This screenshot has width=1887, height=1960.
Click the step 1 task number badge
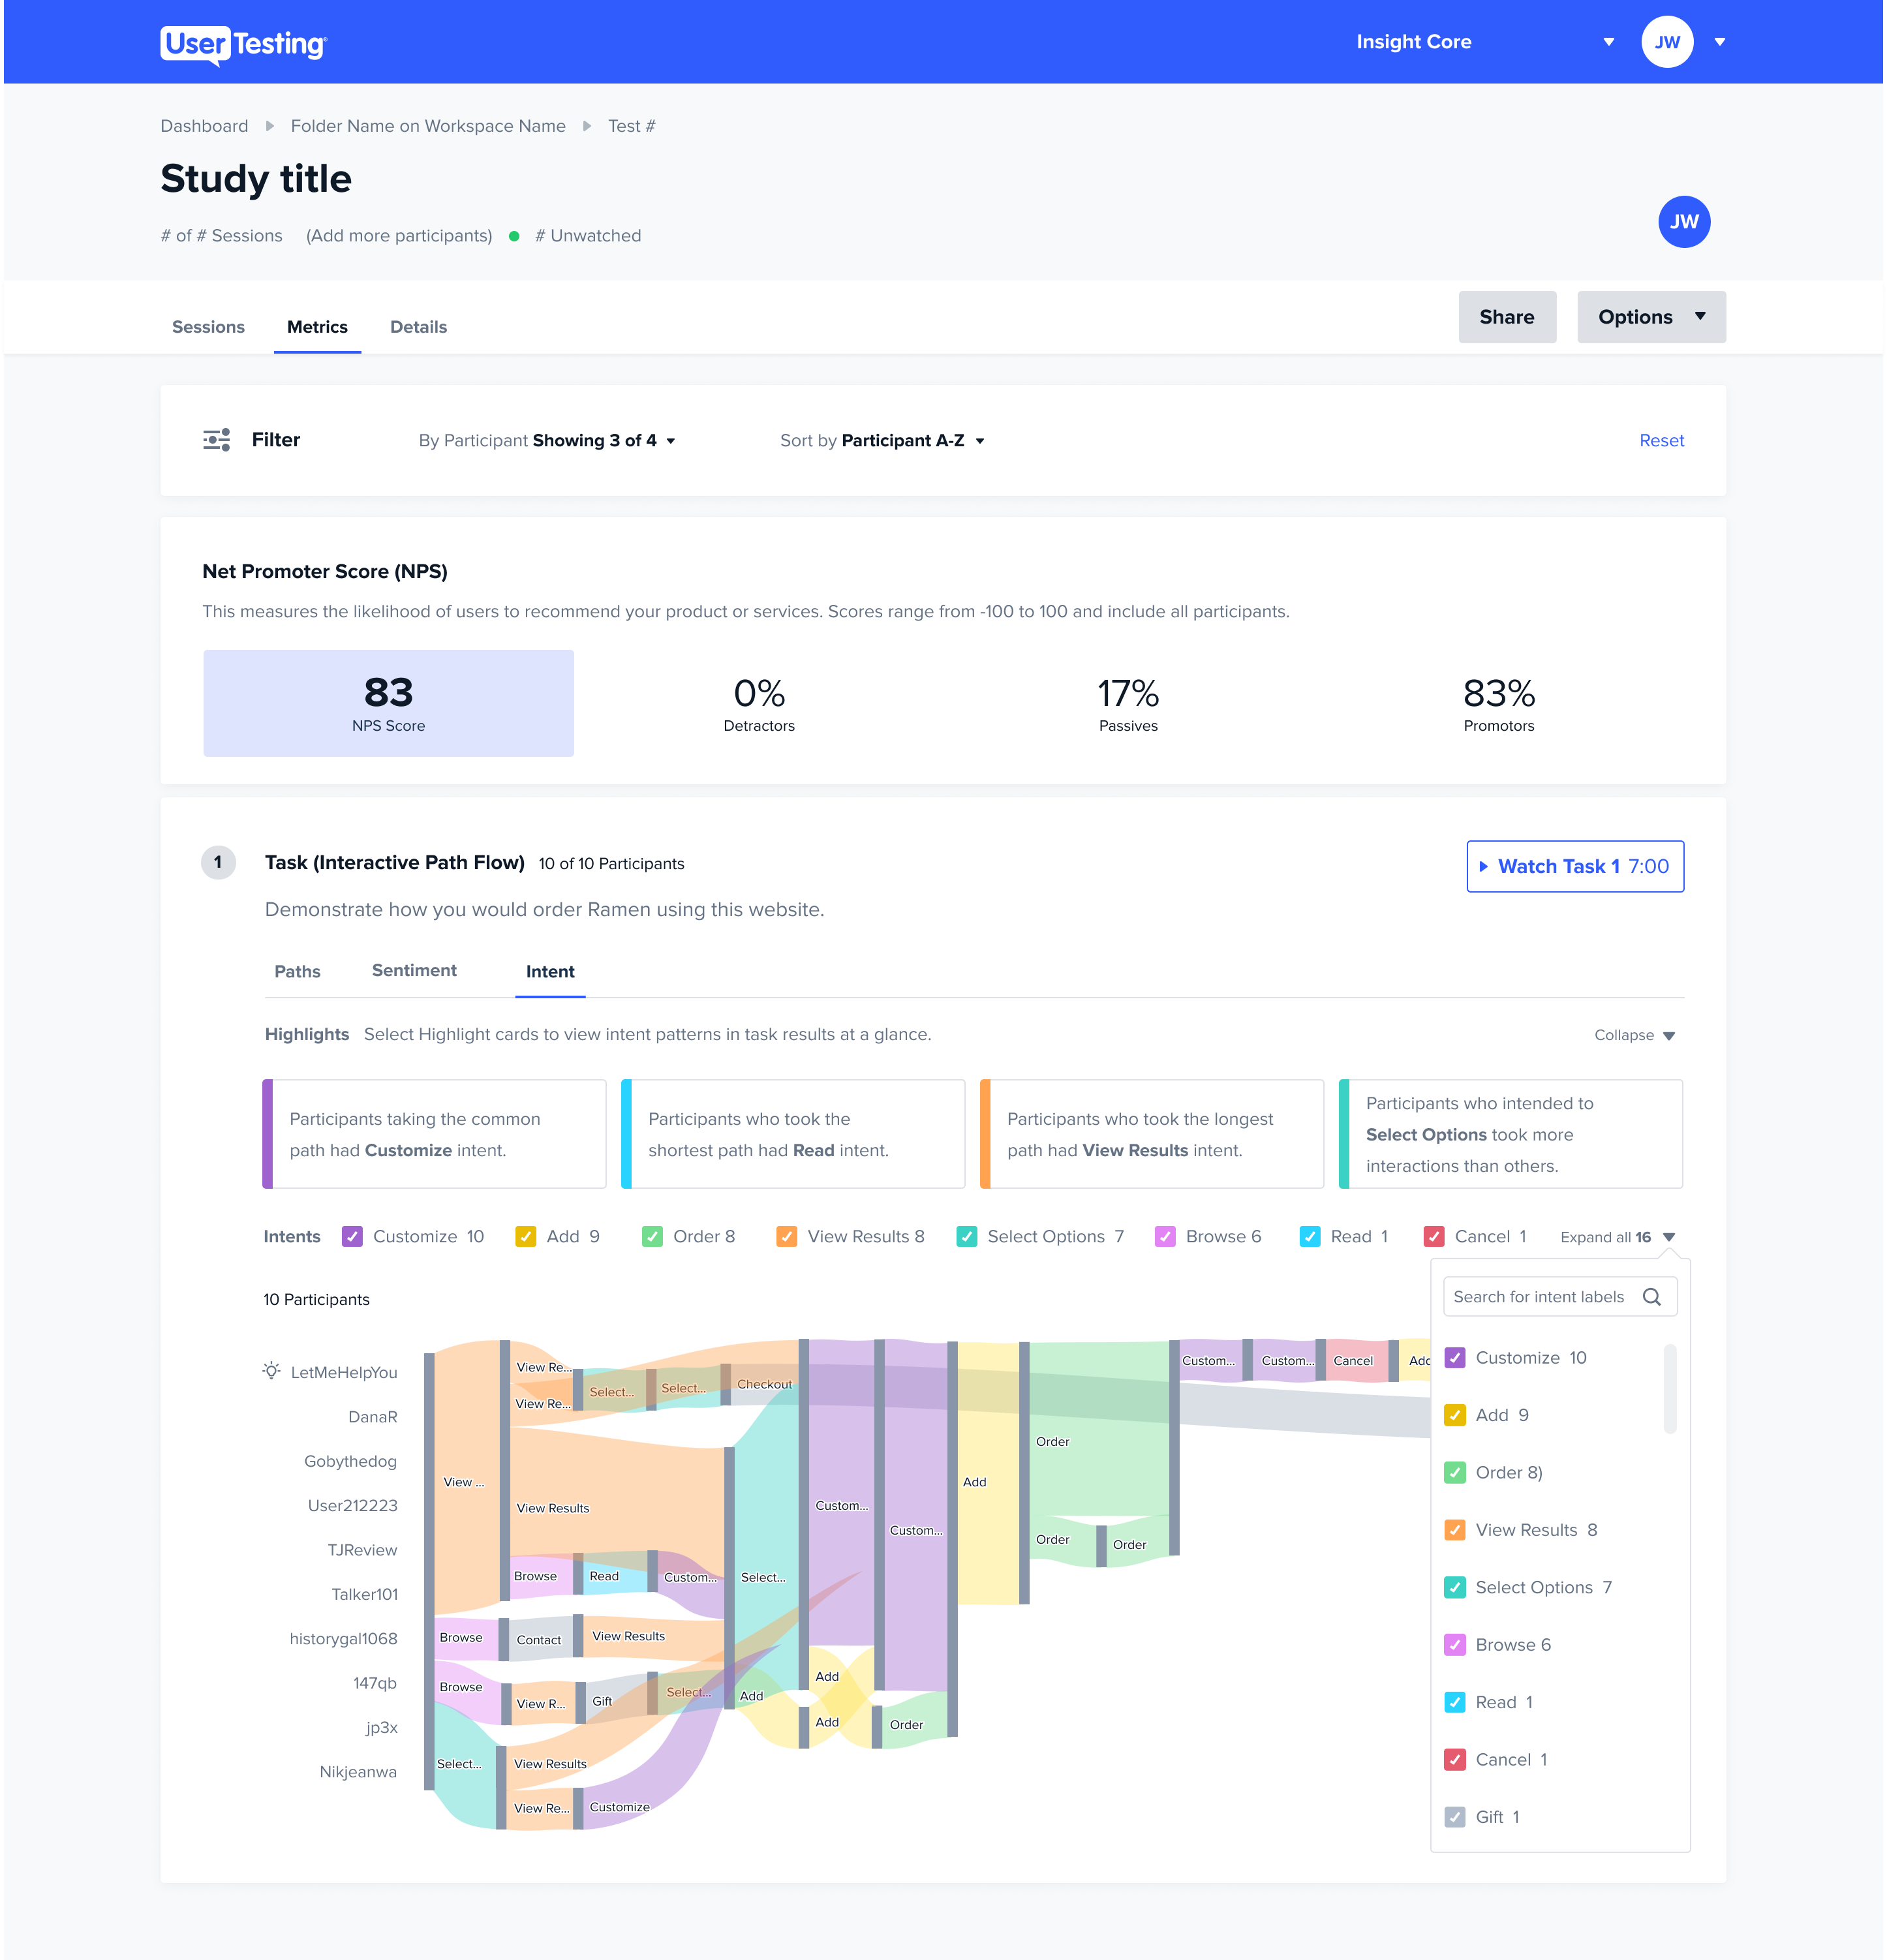click(218, 862)
